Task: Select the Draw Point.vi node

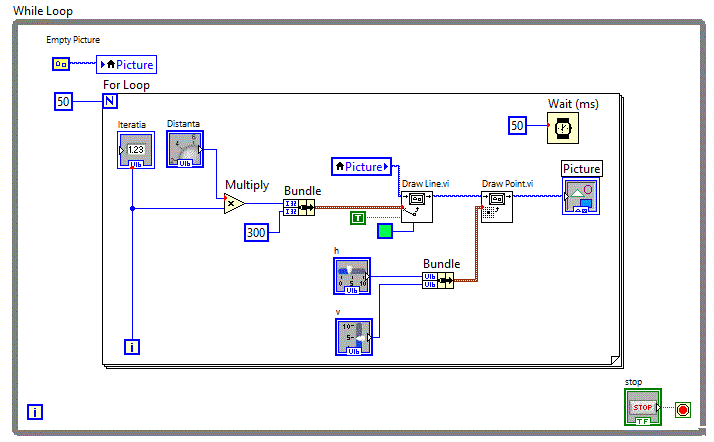Action: pos(497,205)
